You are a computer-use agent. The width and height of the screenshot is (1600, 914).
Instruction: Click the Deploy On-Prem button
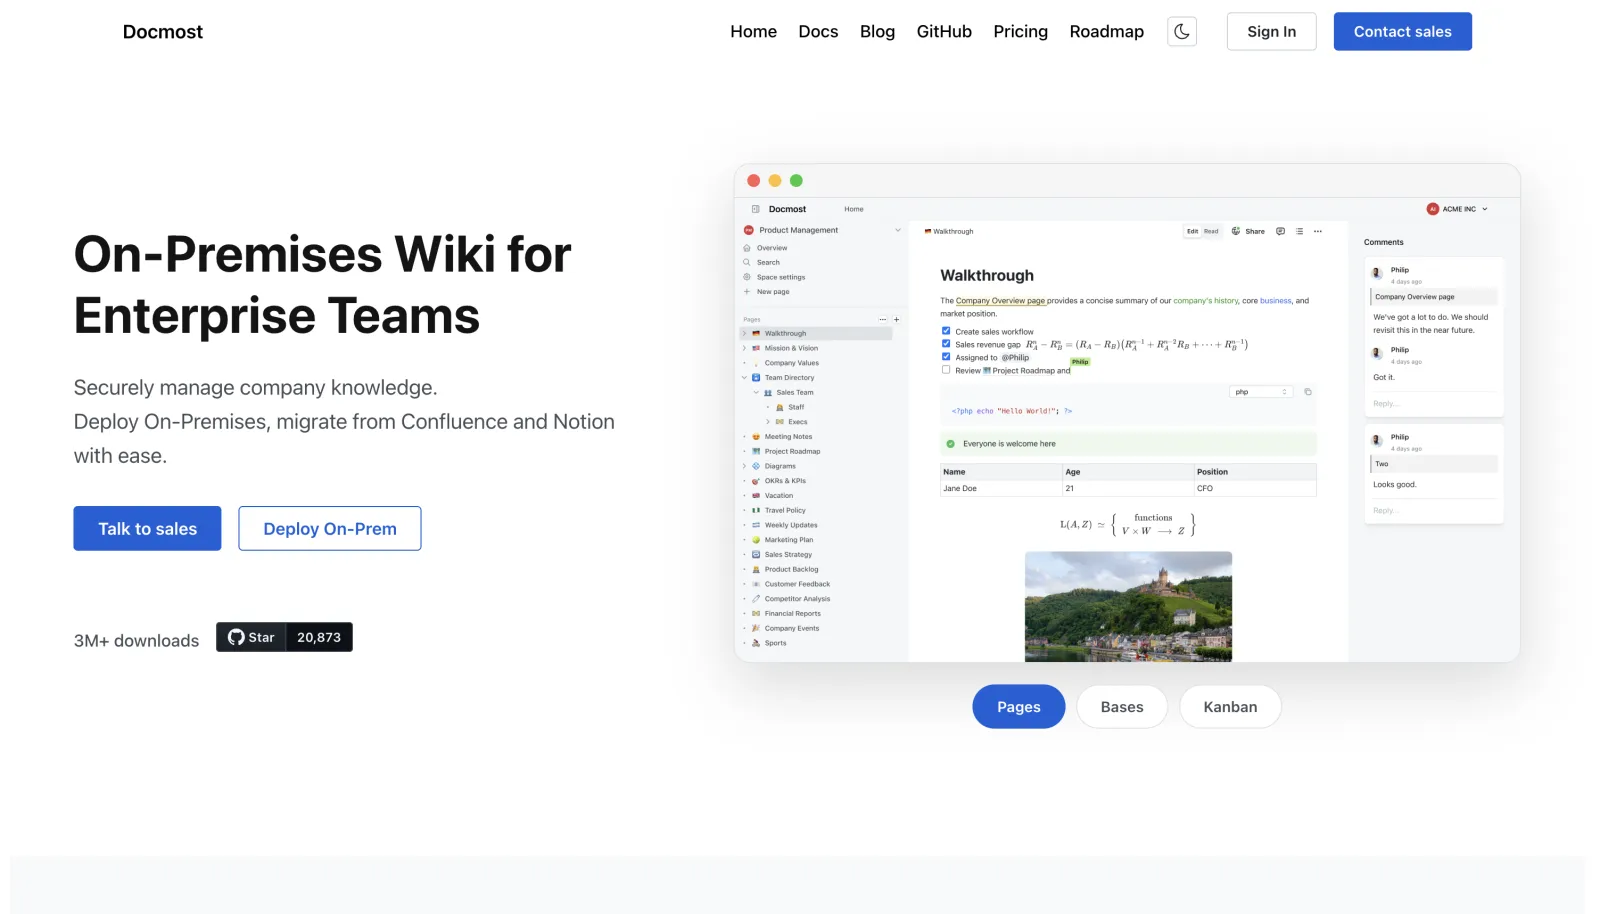coord(330,528)
